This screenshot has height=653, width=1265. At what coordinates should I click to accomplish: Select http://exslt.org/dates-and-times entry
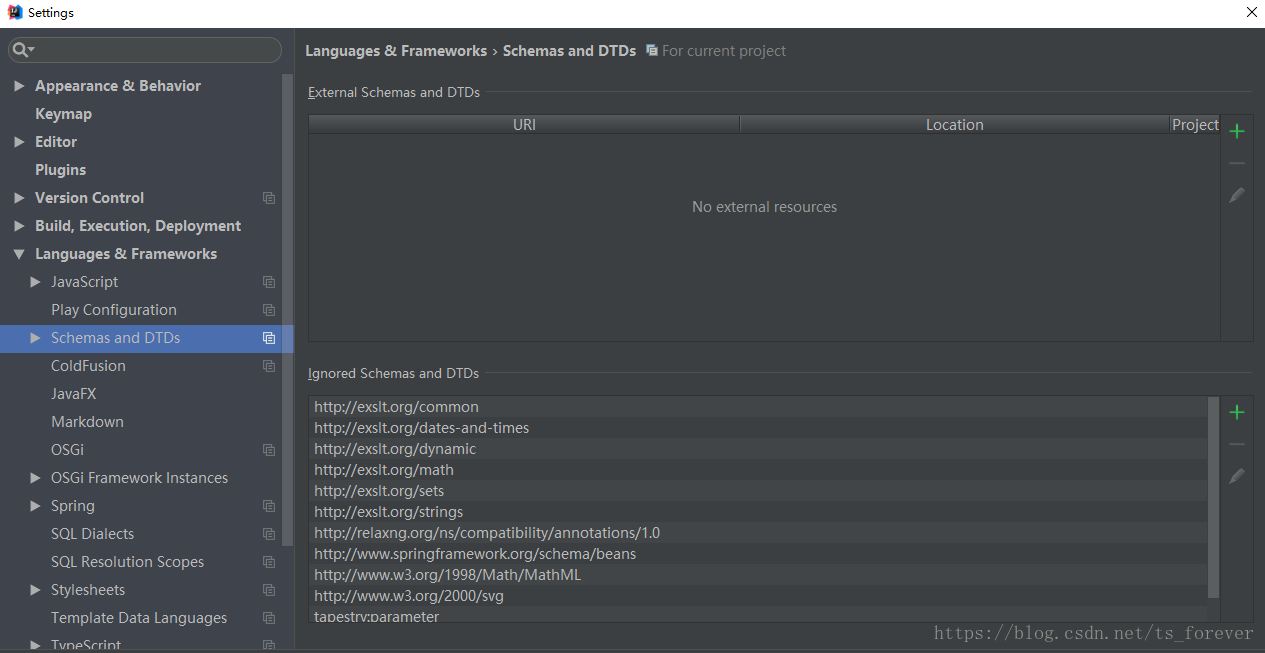coord(758,428)
